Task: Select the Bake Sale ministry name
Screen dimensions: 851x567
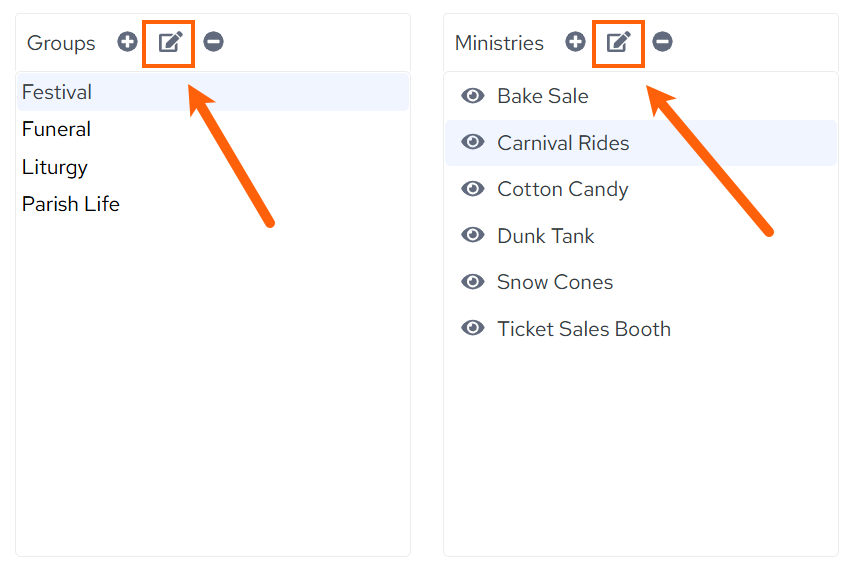Action: 543,96
